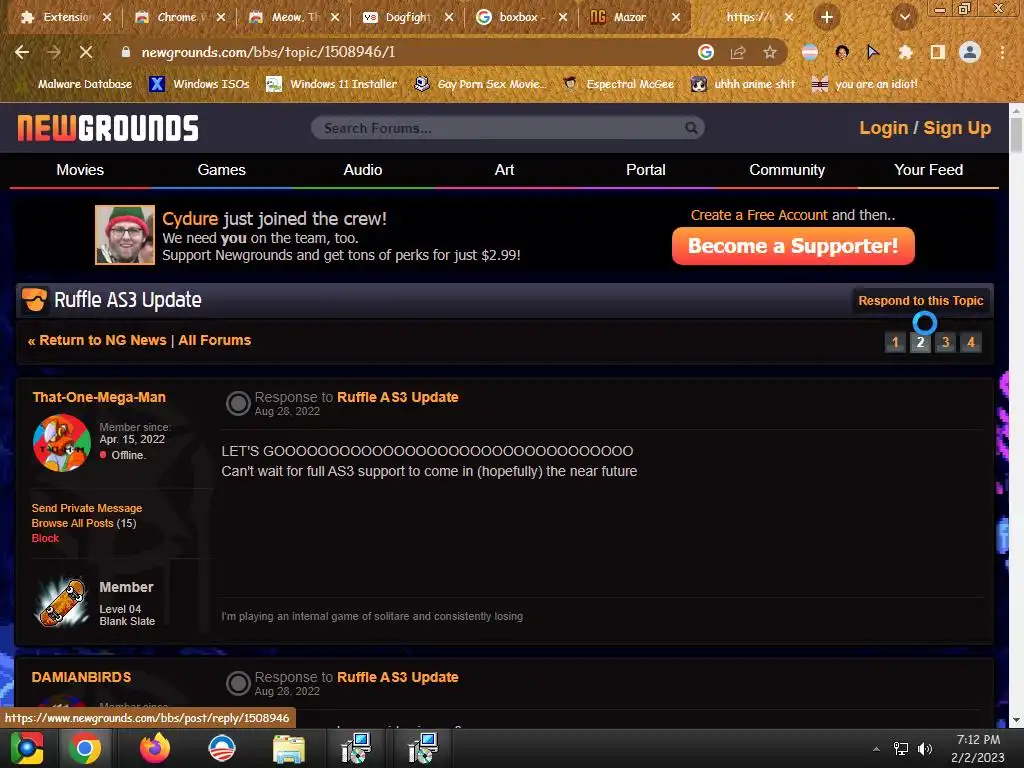1024x768 pixels.
Task: Focus the Search Forums input field
Action: (x=507, y=128)
